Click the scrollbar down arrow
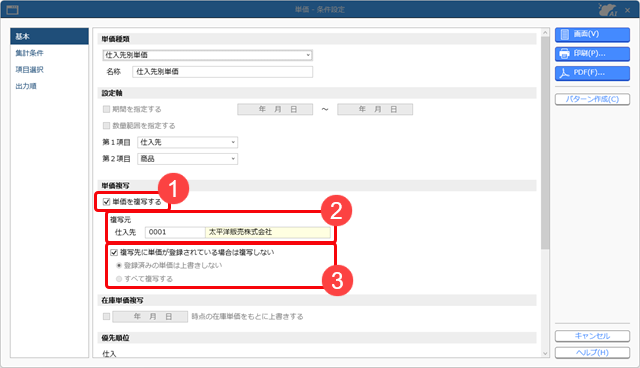 click(x=545, y=354)
